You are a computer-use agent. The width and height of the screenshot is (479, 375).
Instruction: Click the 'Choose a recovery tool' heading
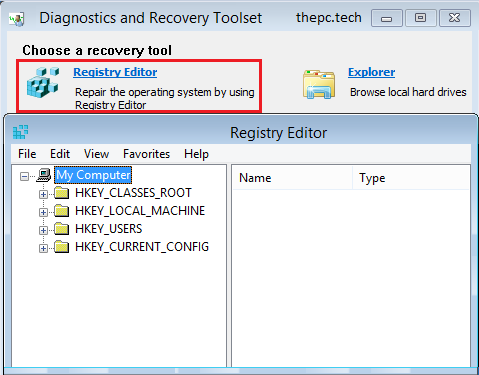[x=97, y=50]
